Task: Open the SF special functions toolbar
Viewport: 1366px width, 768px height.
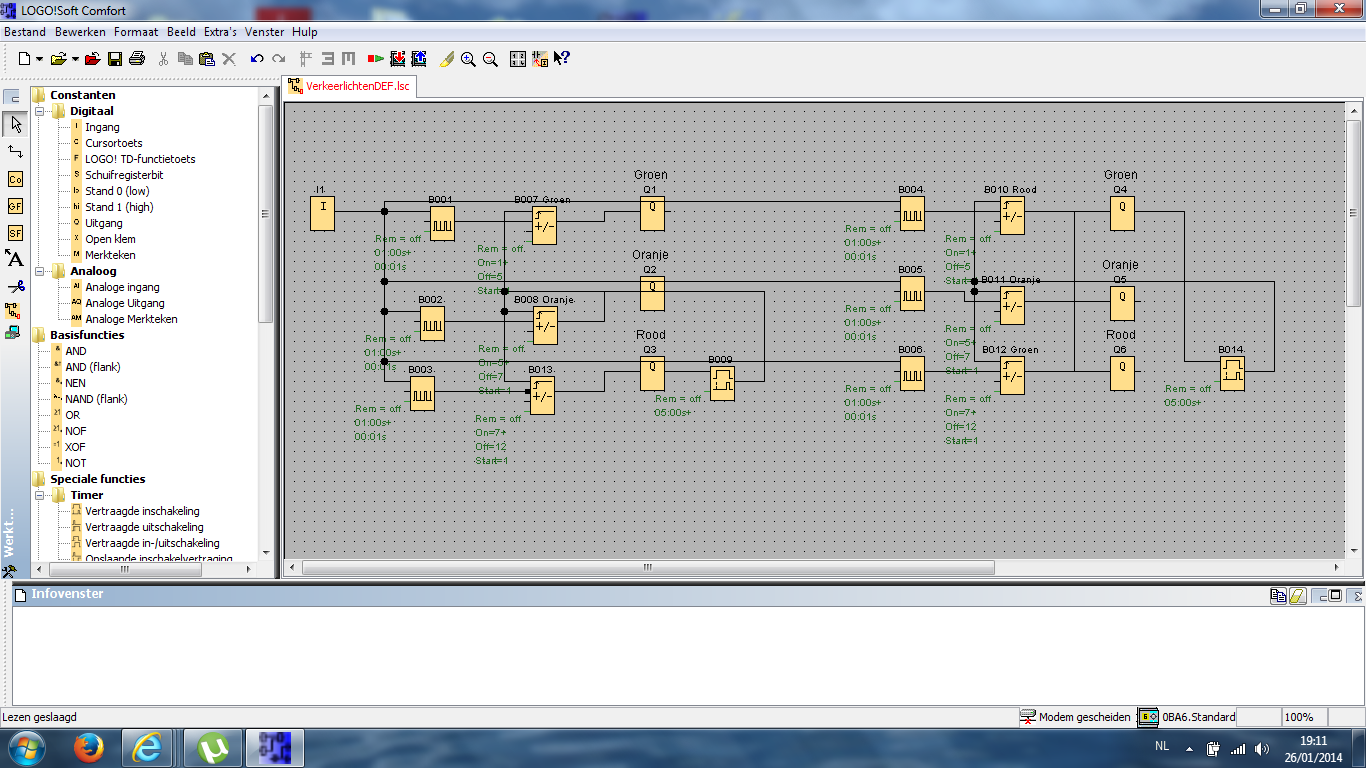Action: (x=15, y=233)
